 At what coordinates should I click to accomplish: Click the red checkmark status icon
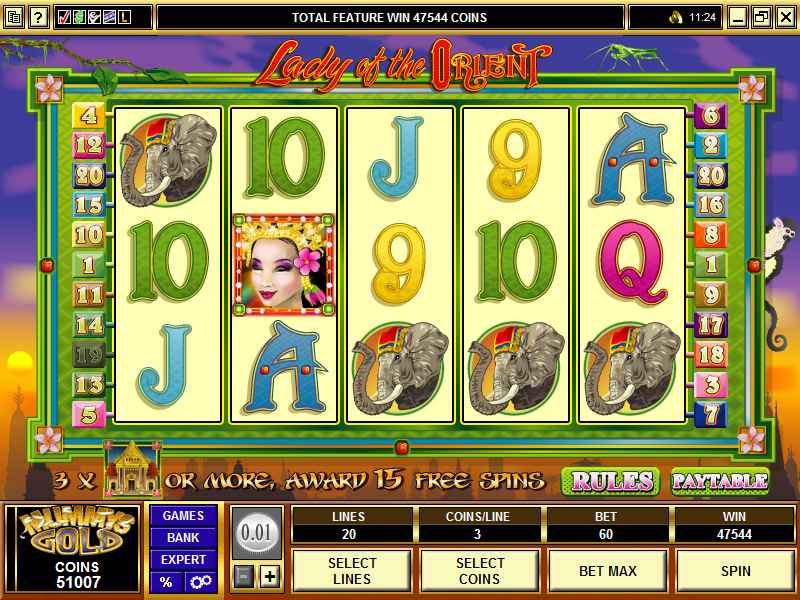(x=64, y=17)
